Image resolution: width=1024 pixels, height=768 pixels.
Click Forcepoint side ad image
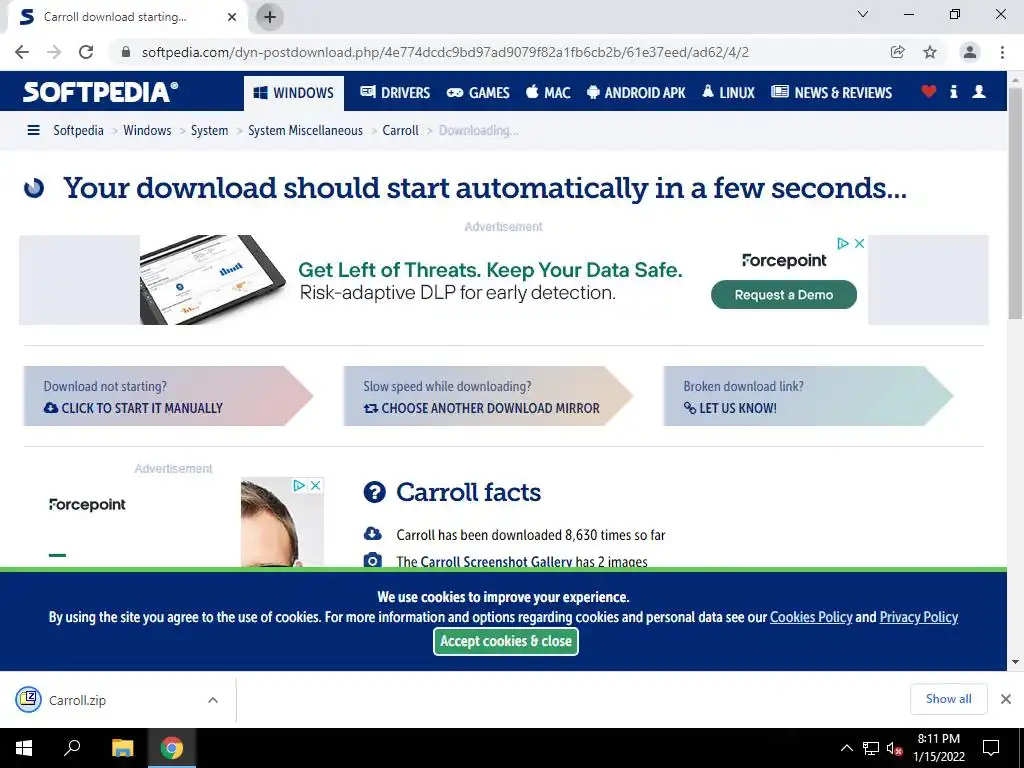pyautogui.click(x=282, y=522)
